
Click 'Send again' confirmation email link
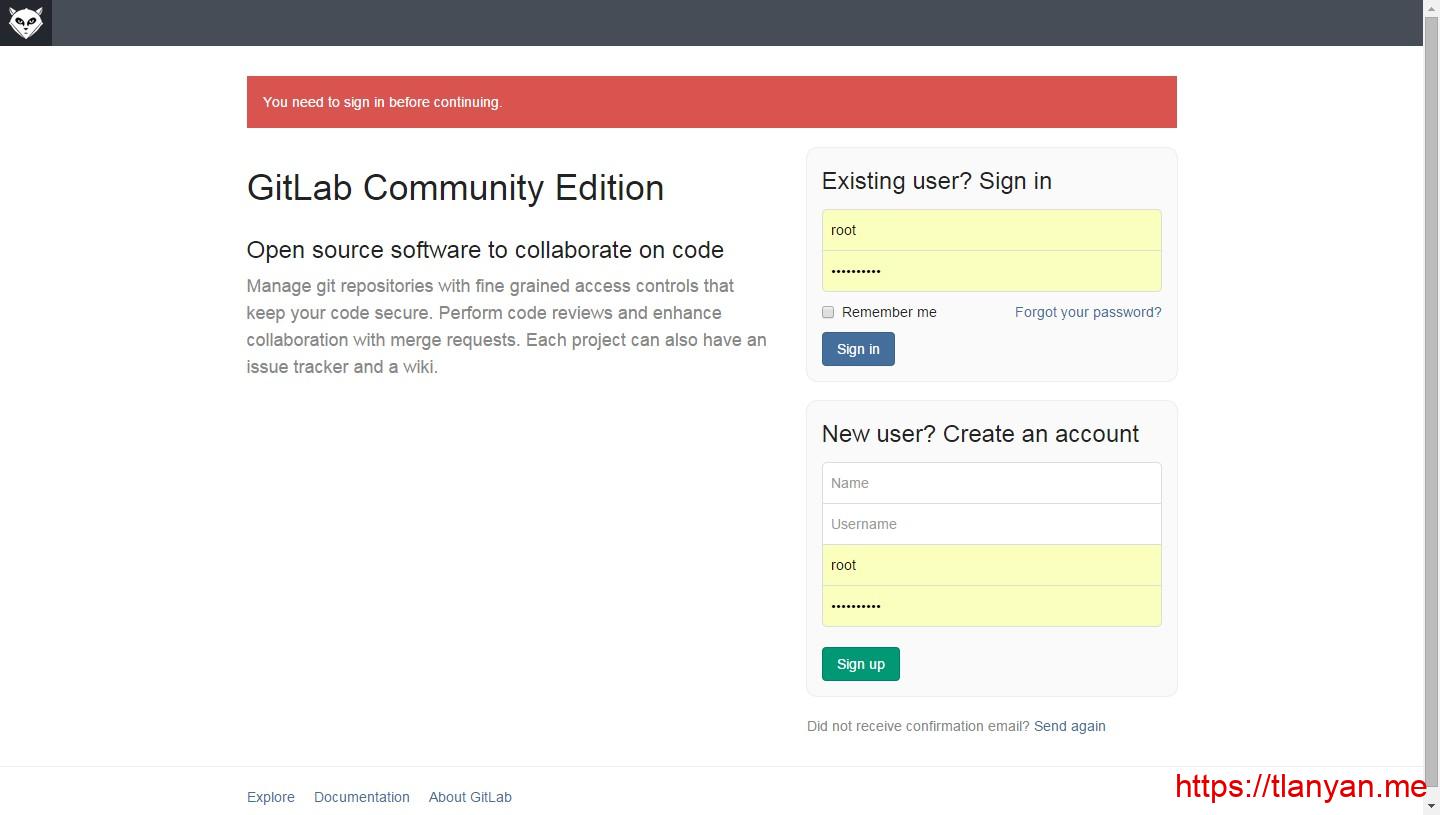(x=1069, y=726)
